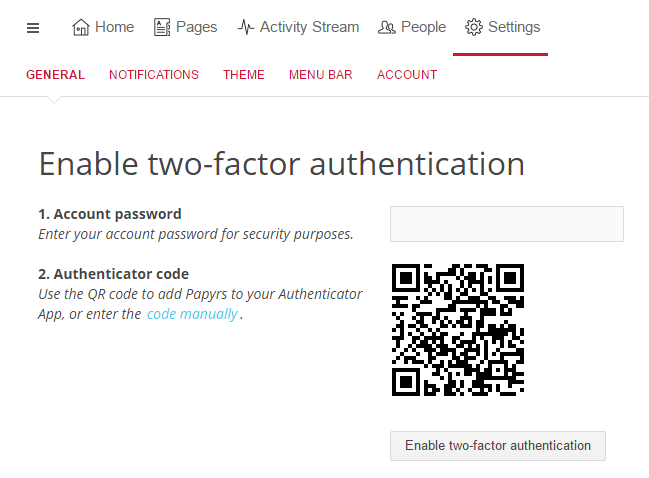
Task: Click the Home house icon
Action: point(81,27)
